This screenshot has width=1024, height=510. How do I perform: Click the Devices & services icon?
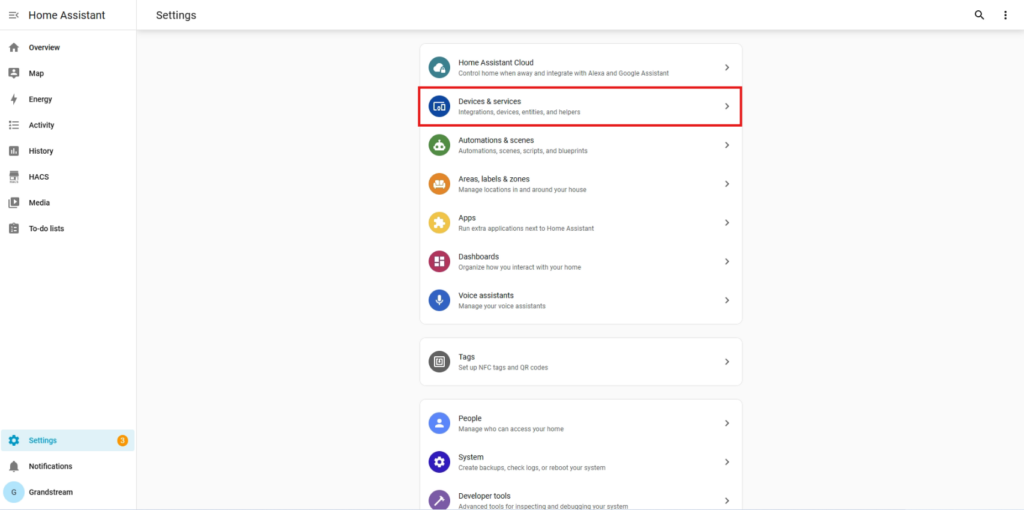(440, 106)
